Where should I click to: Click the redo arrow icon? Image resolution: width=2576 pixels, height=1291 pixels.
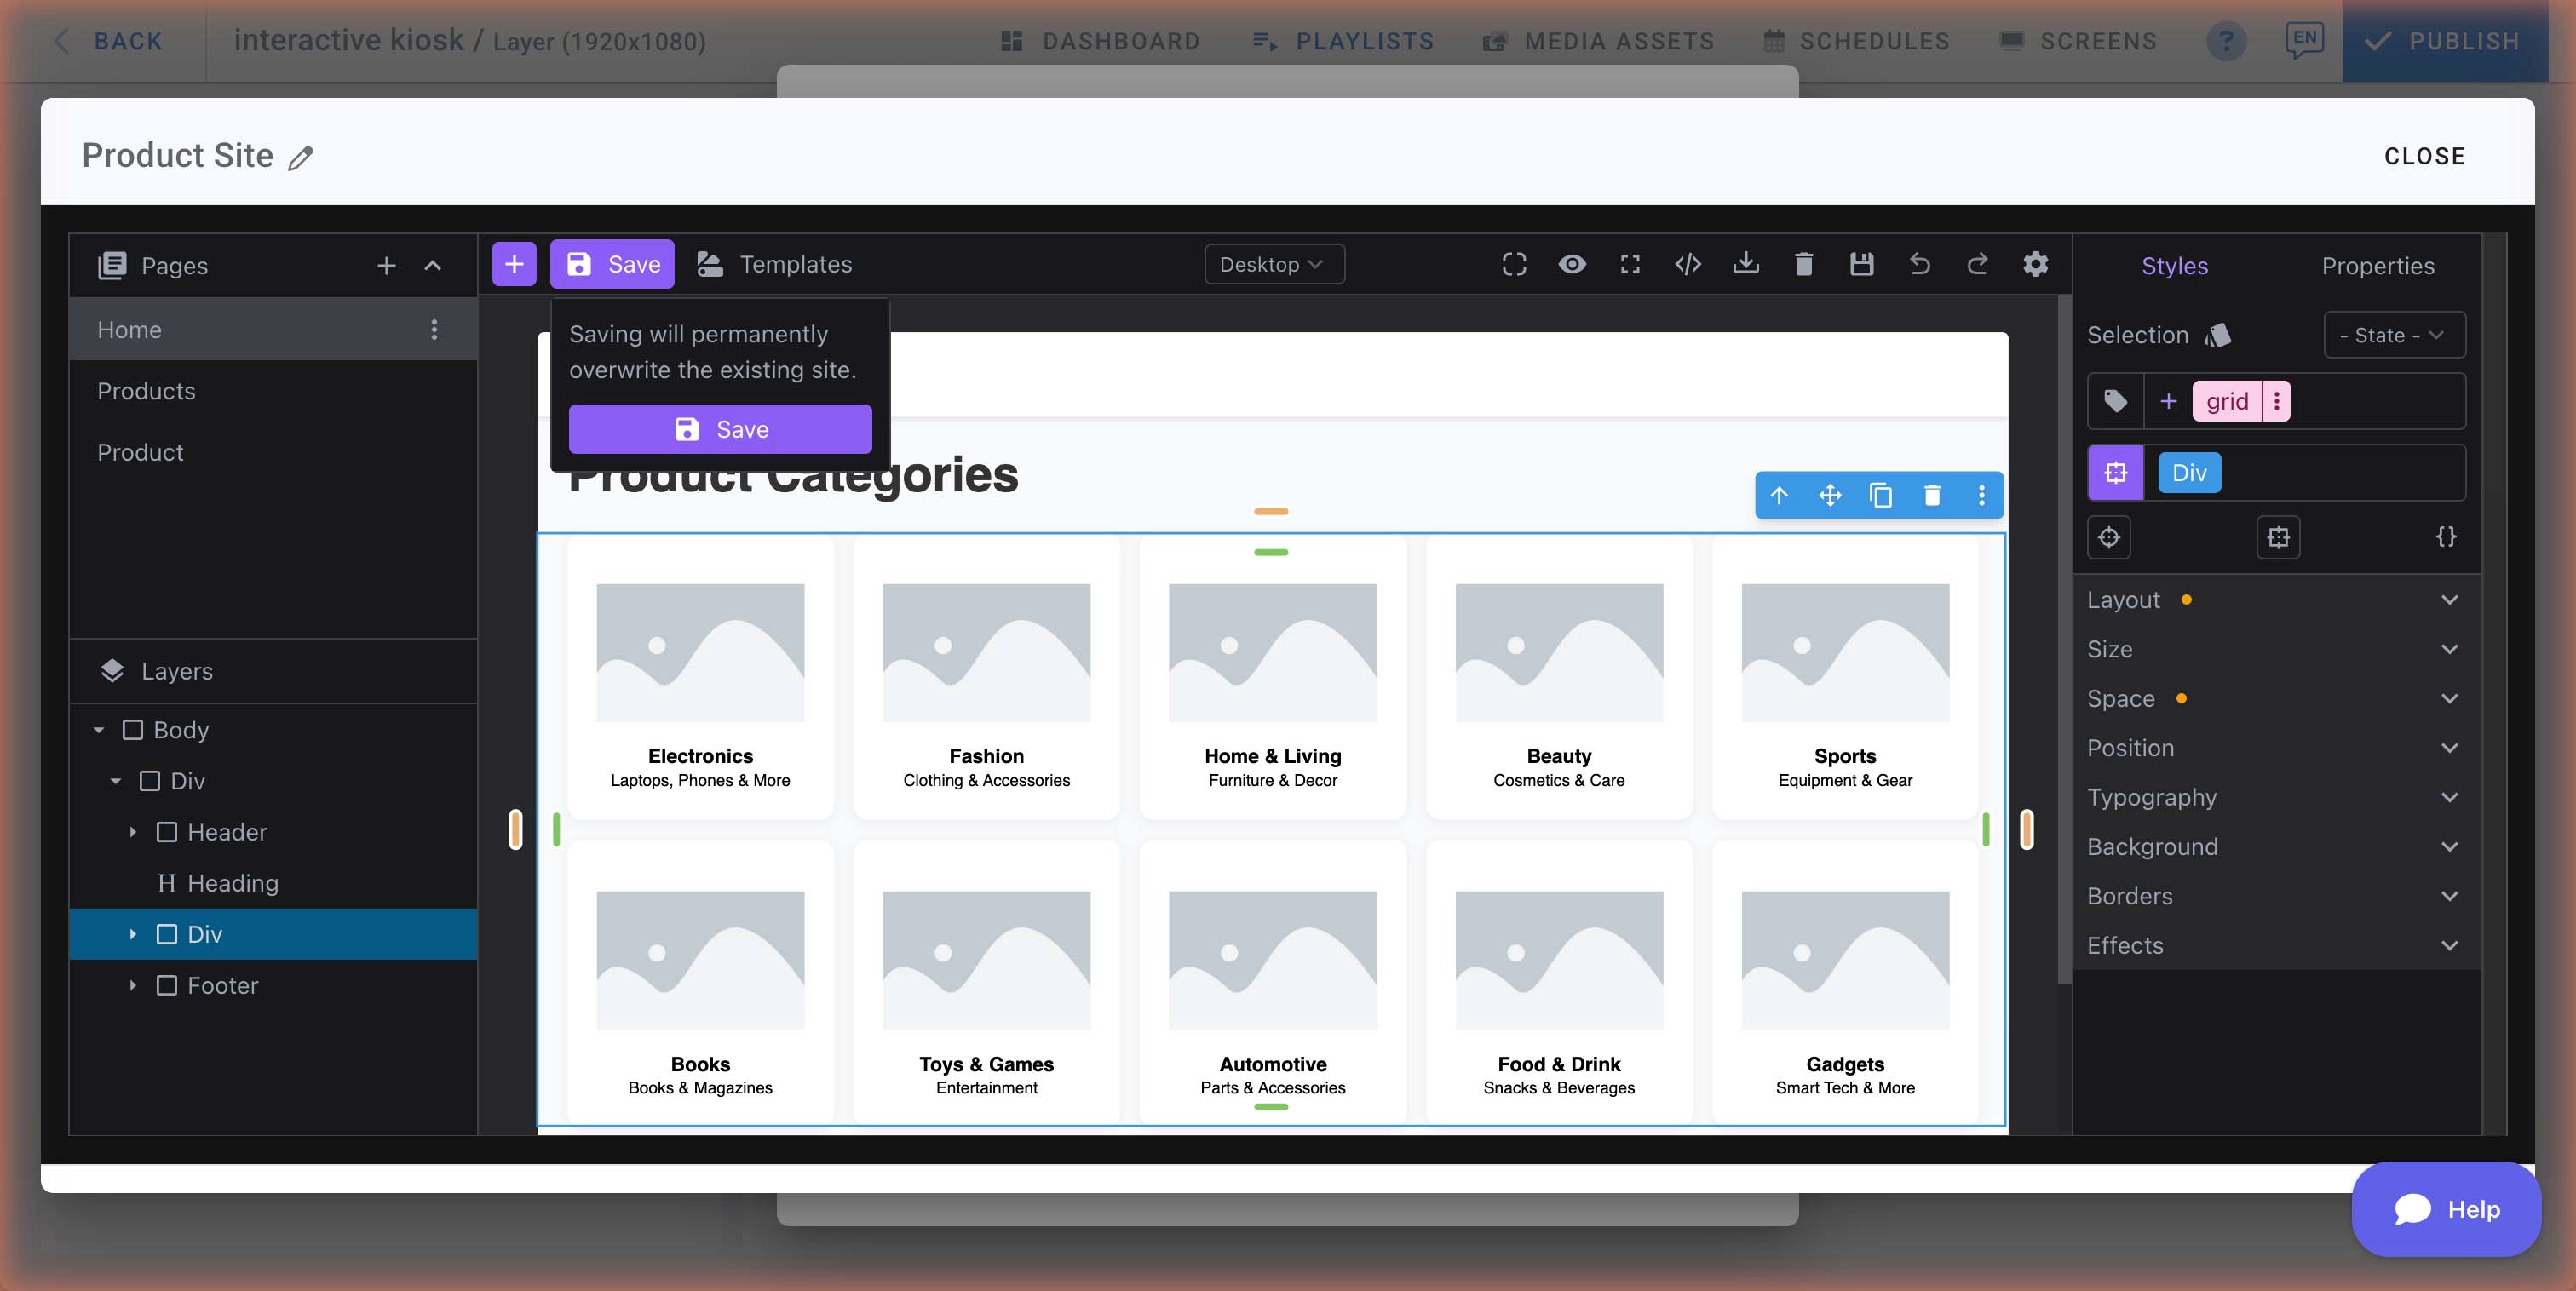[x=1977, y=264]
